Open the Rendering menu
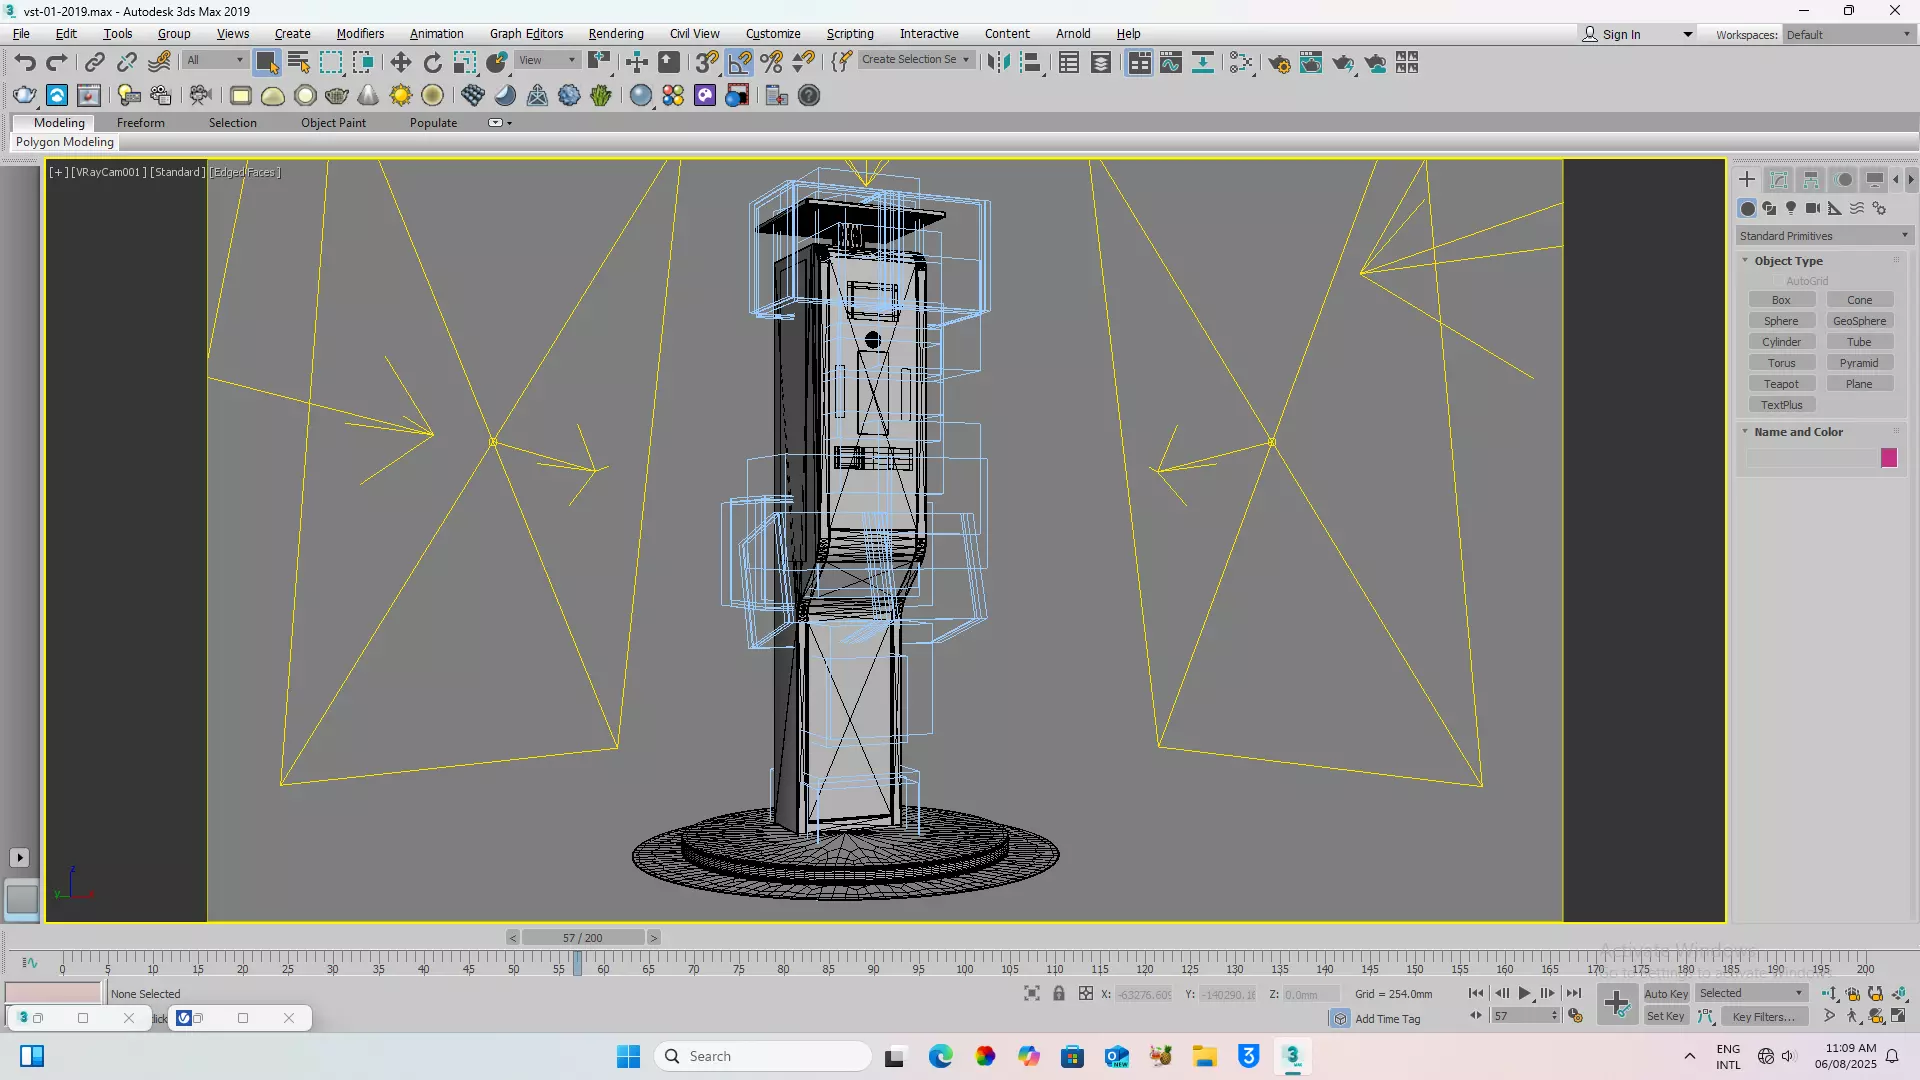The image size is (1920, 1080). [615, 33]
